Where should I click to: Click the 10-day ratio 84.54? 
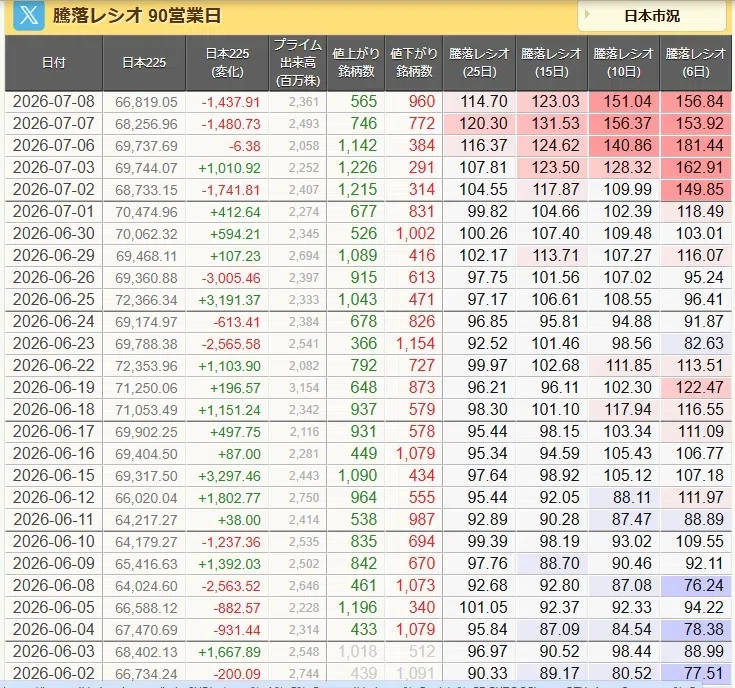631,629
